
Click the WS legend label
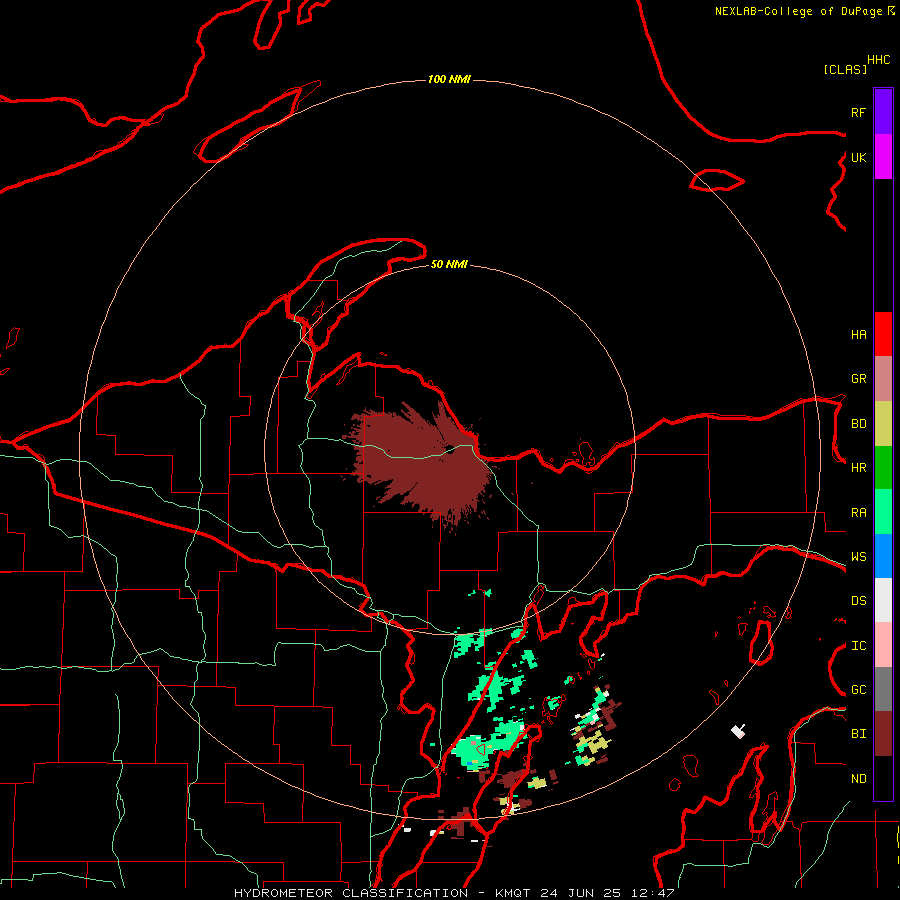pos(858,557)
